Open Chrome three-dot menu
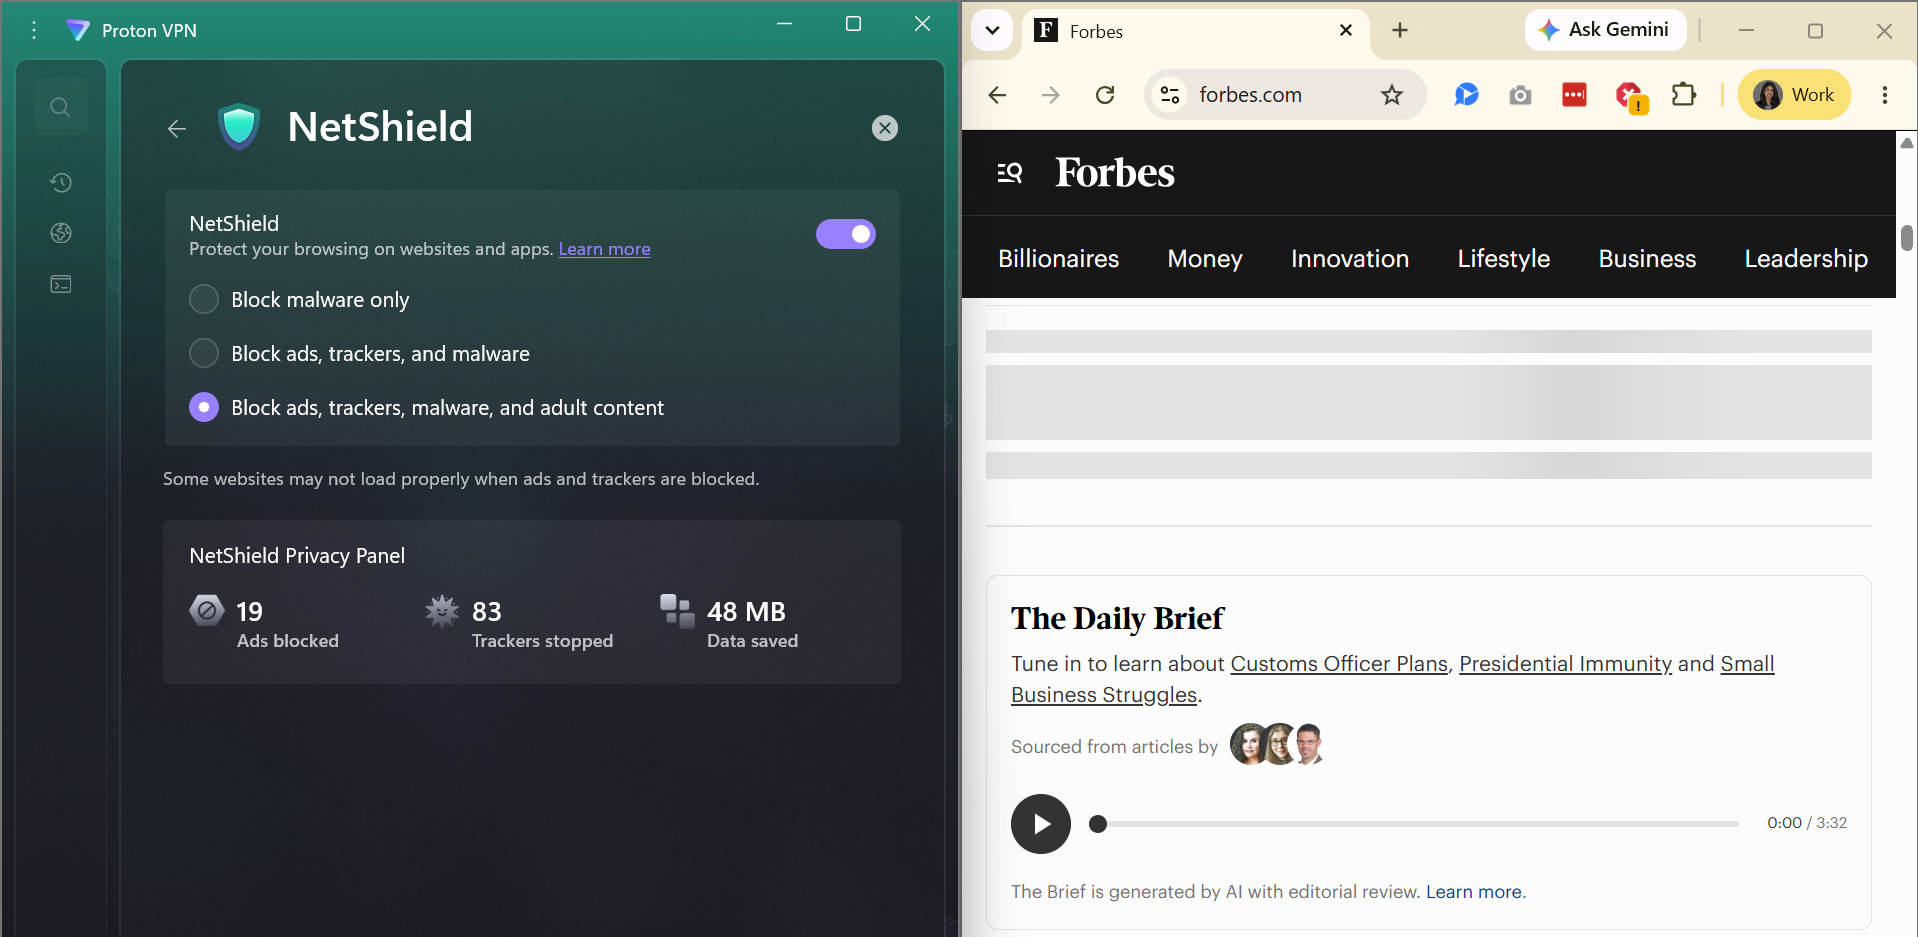Screen dimensions: 1918x937 (x=1885, y=95)
